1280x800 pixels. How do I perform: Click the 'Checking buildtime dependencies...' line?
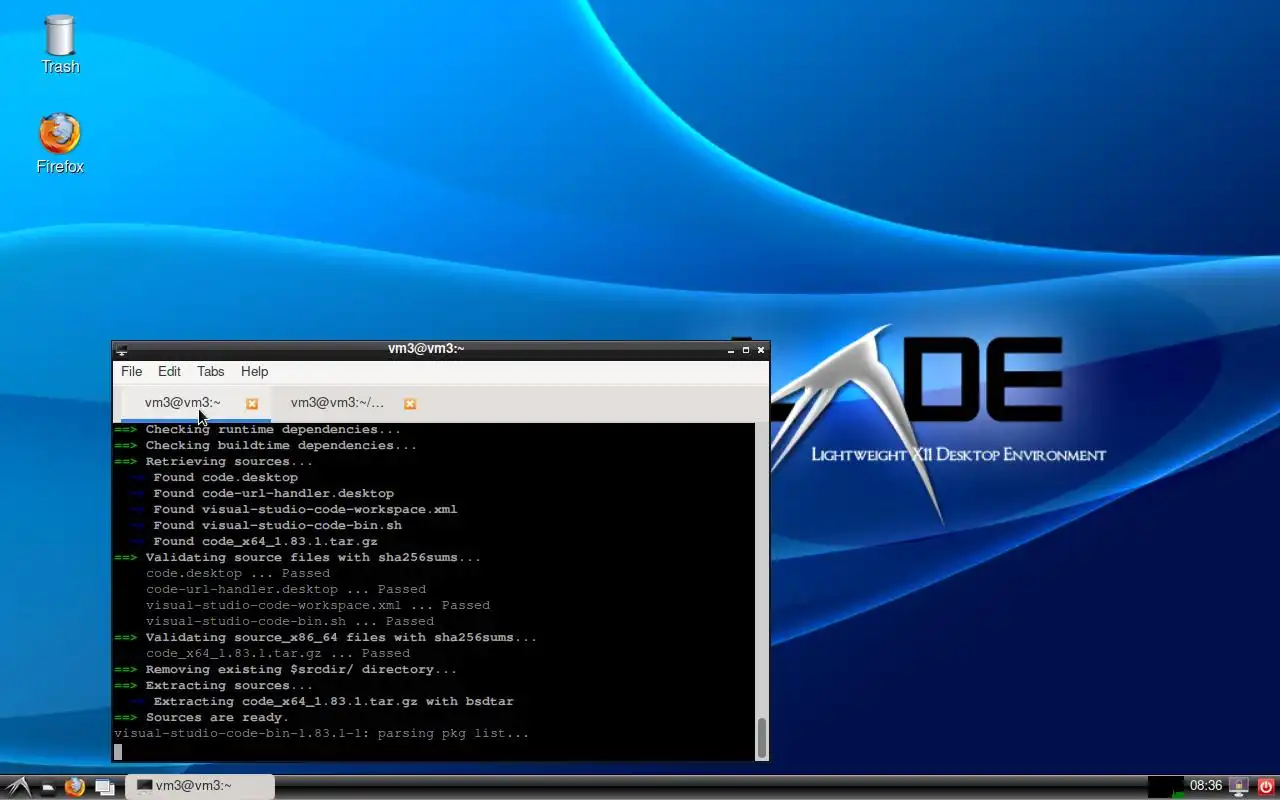coord(266,446)
